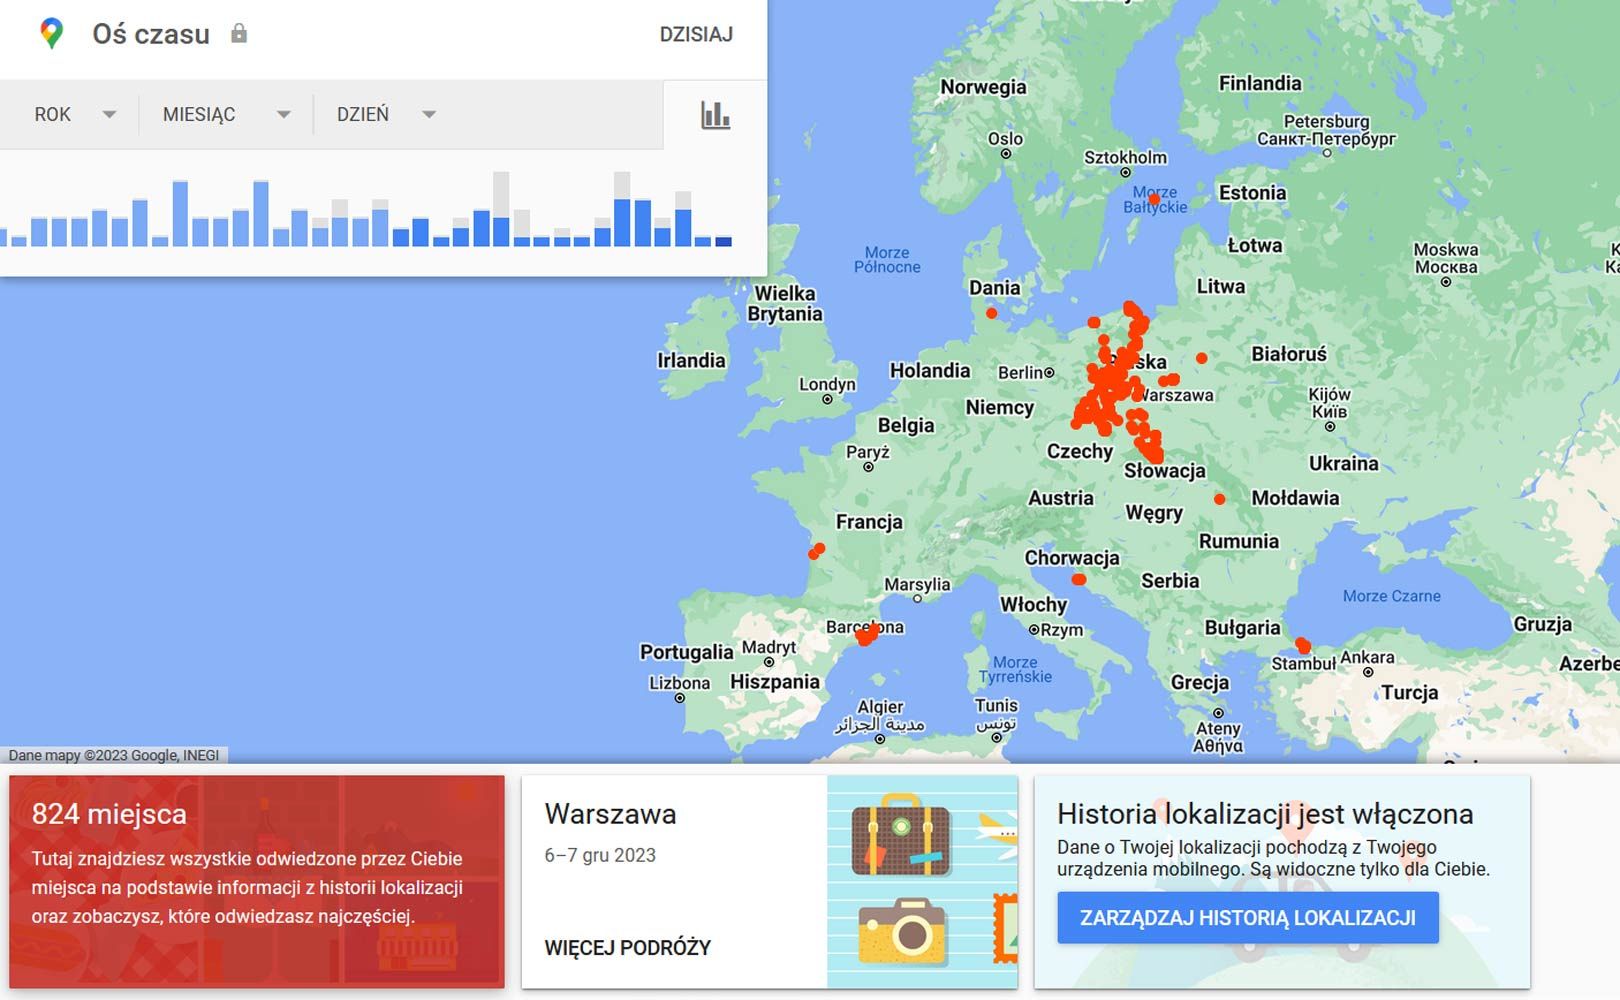Select Ankara on the map

(1367, 657)
